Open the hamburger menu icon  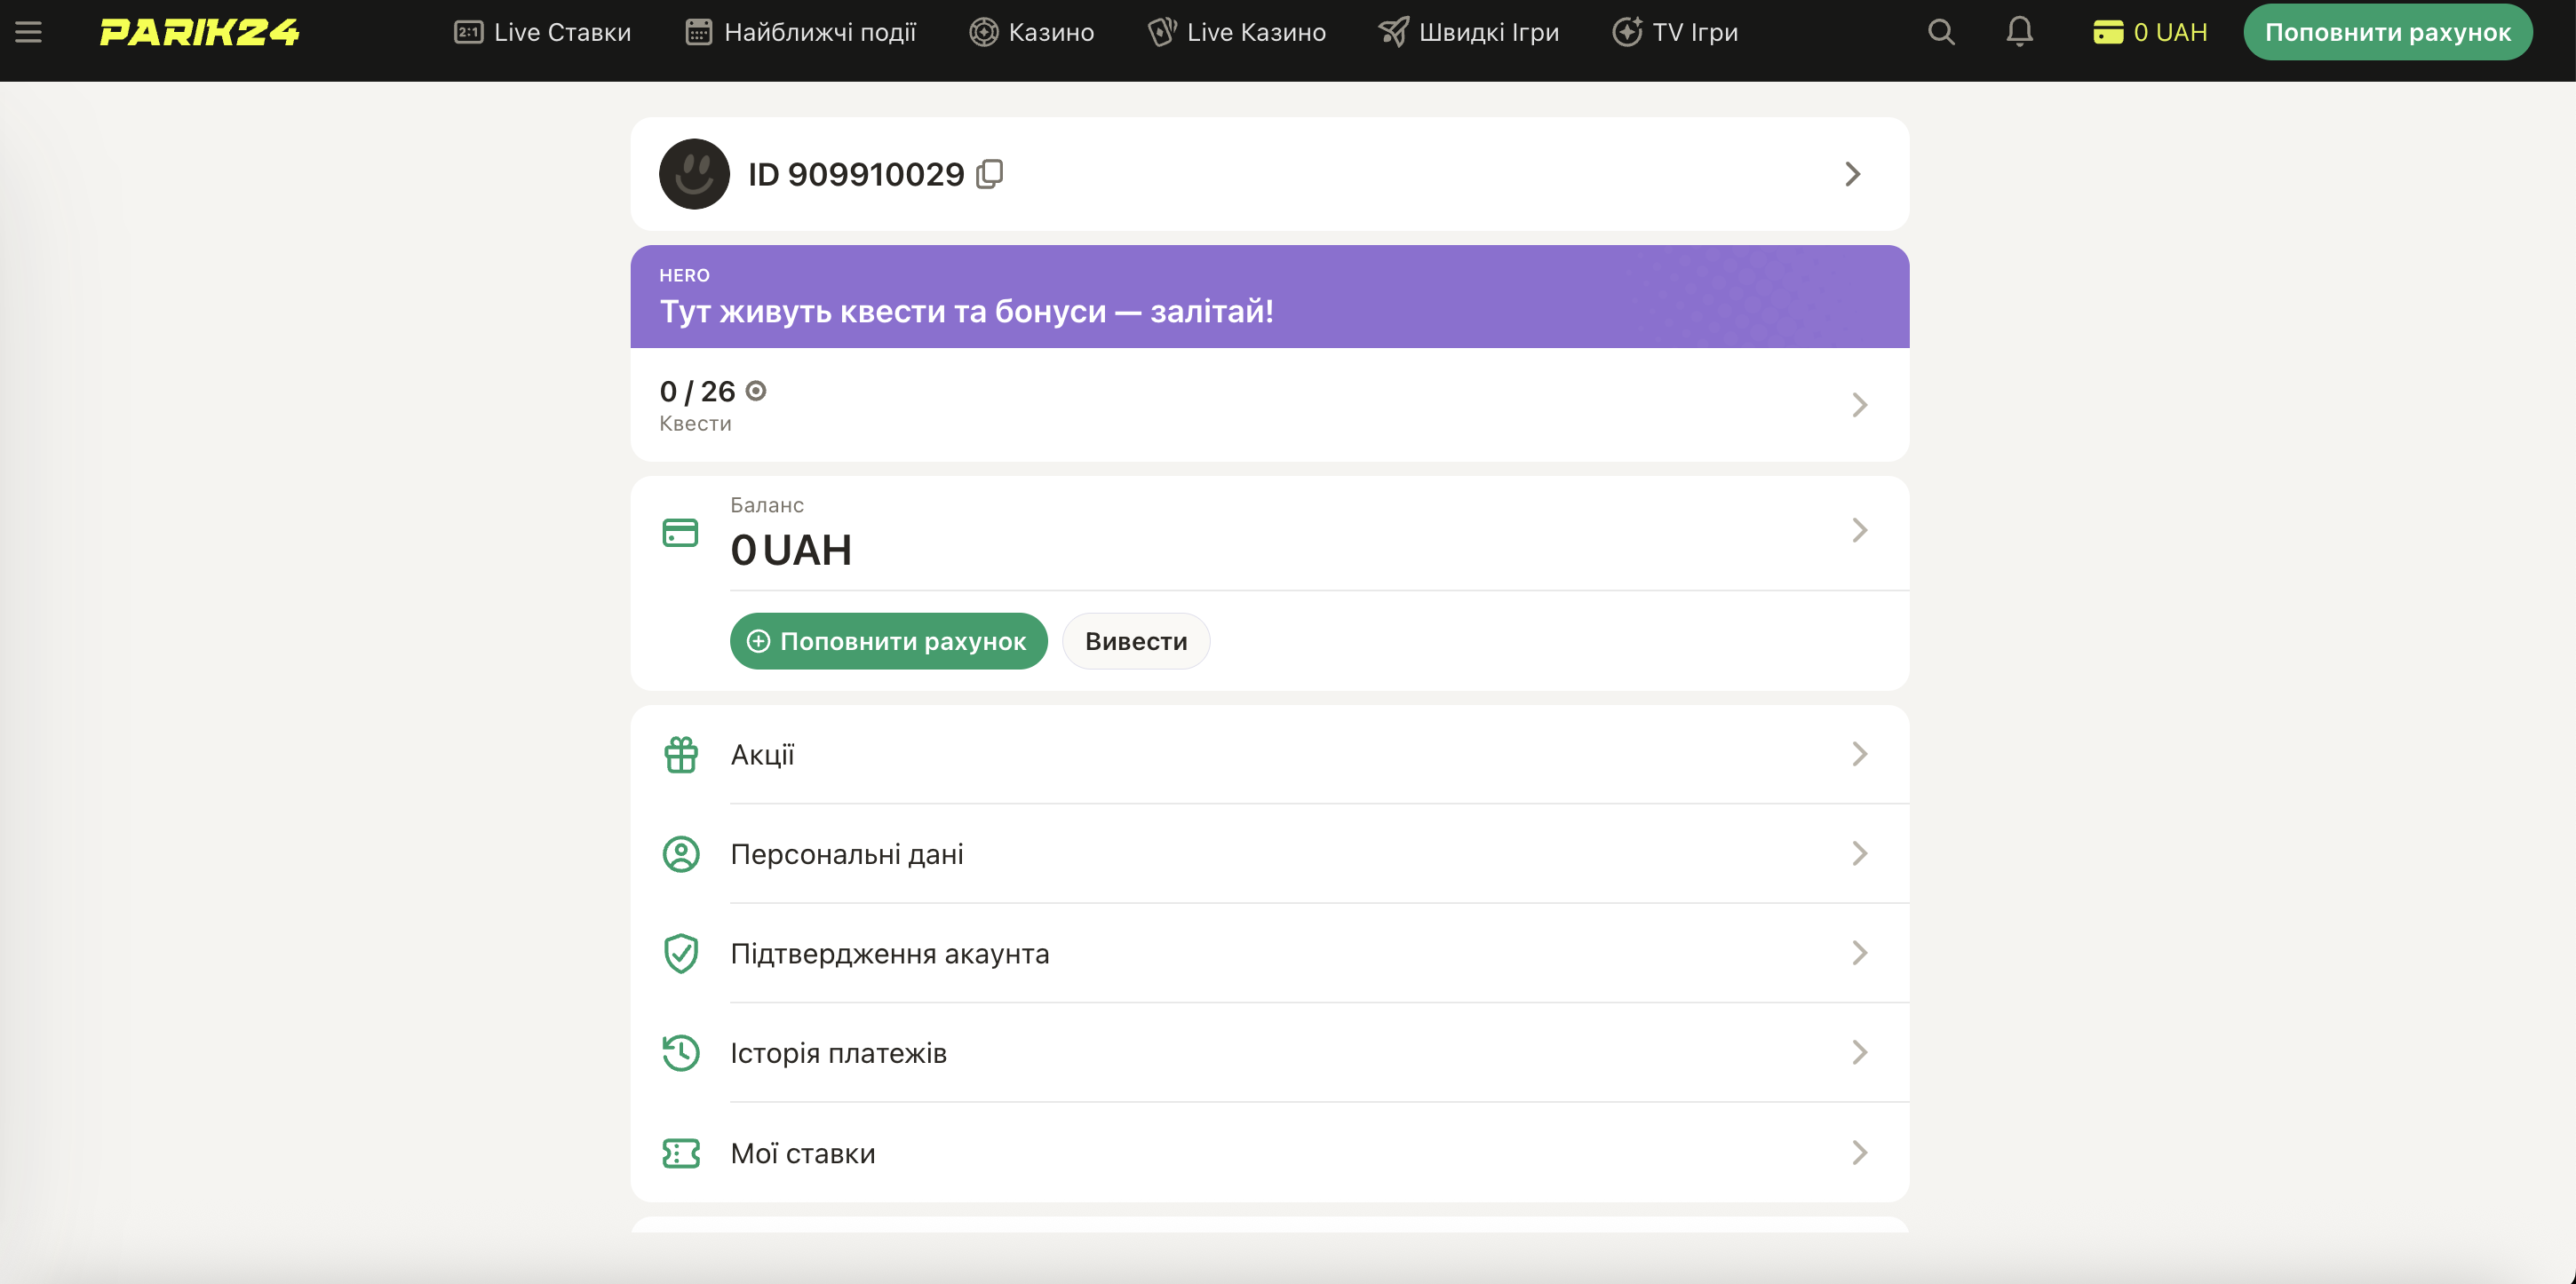pos(28,32)
